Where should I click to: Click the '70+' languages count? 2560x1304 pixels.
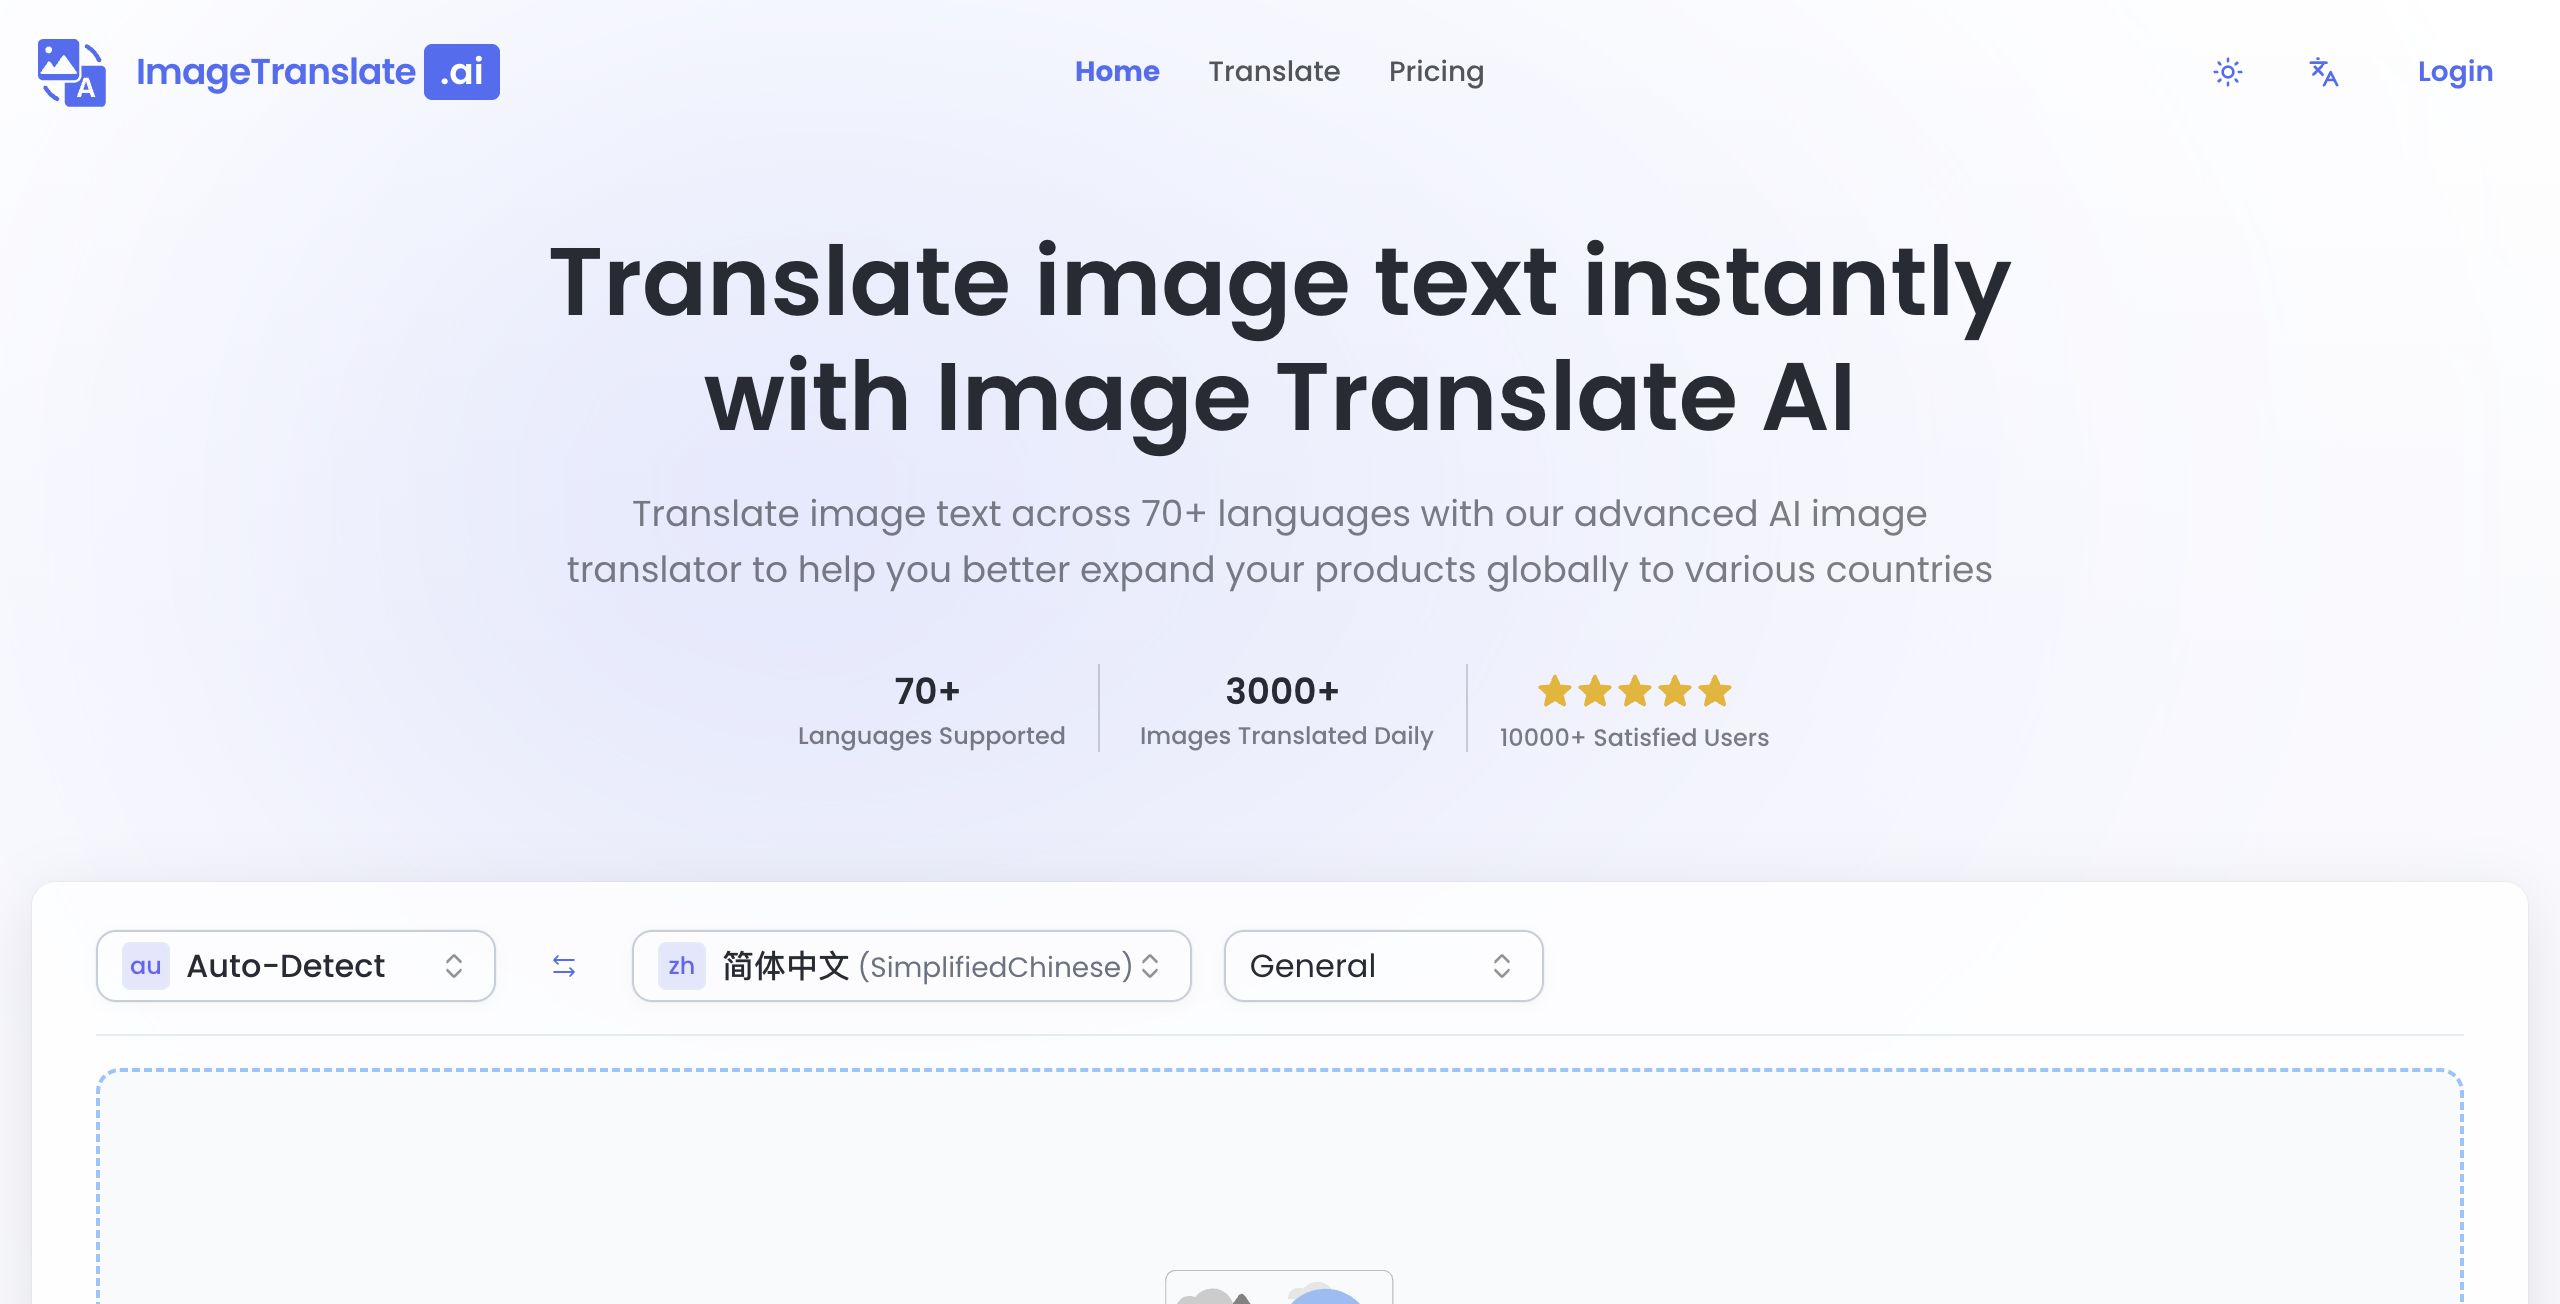click(927, 691)
